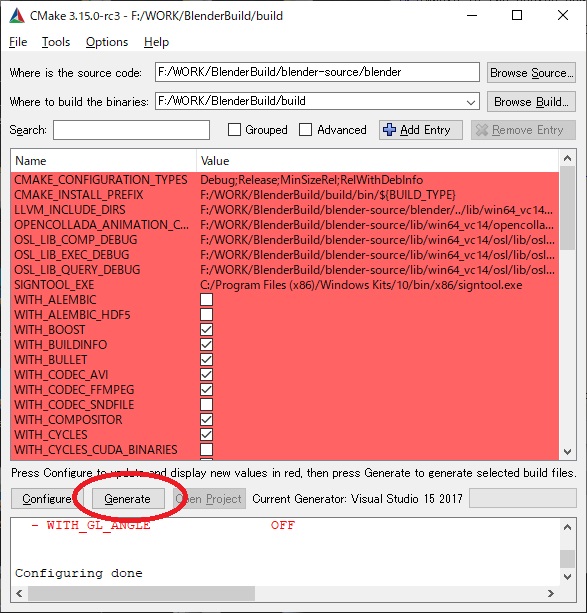The width and height of the screenshot is (587, 613).
Task: Toggle WITH_CODEC_FFMPEG checkbox
Action: pos(206,389)
